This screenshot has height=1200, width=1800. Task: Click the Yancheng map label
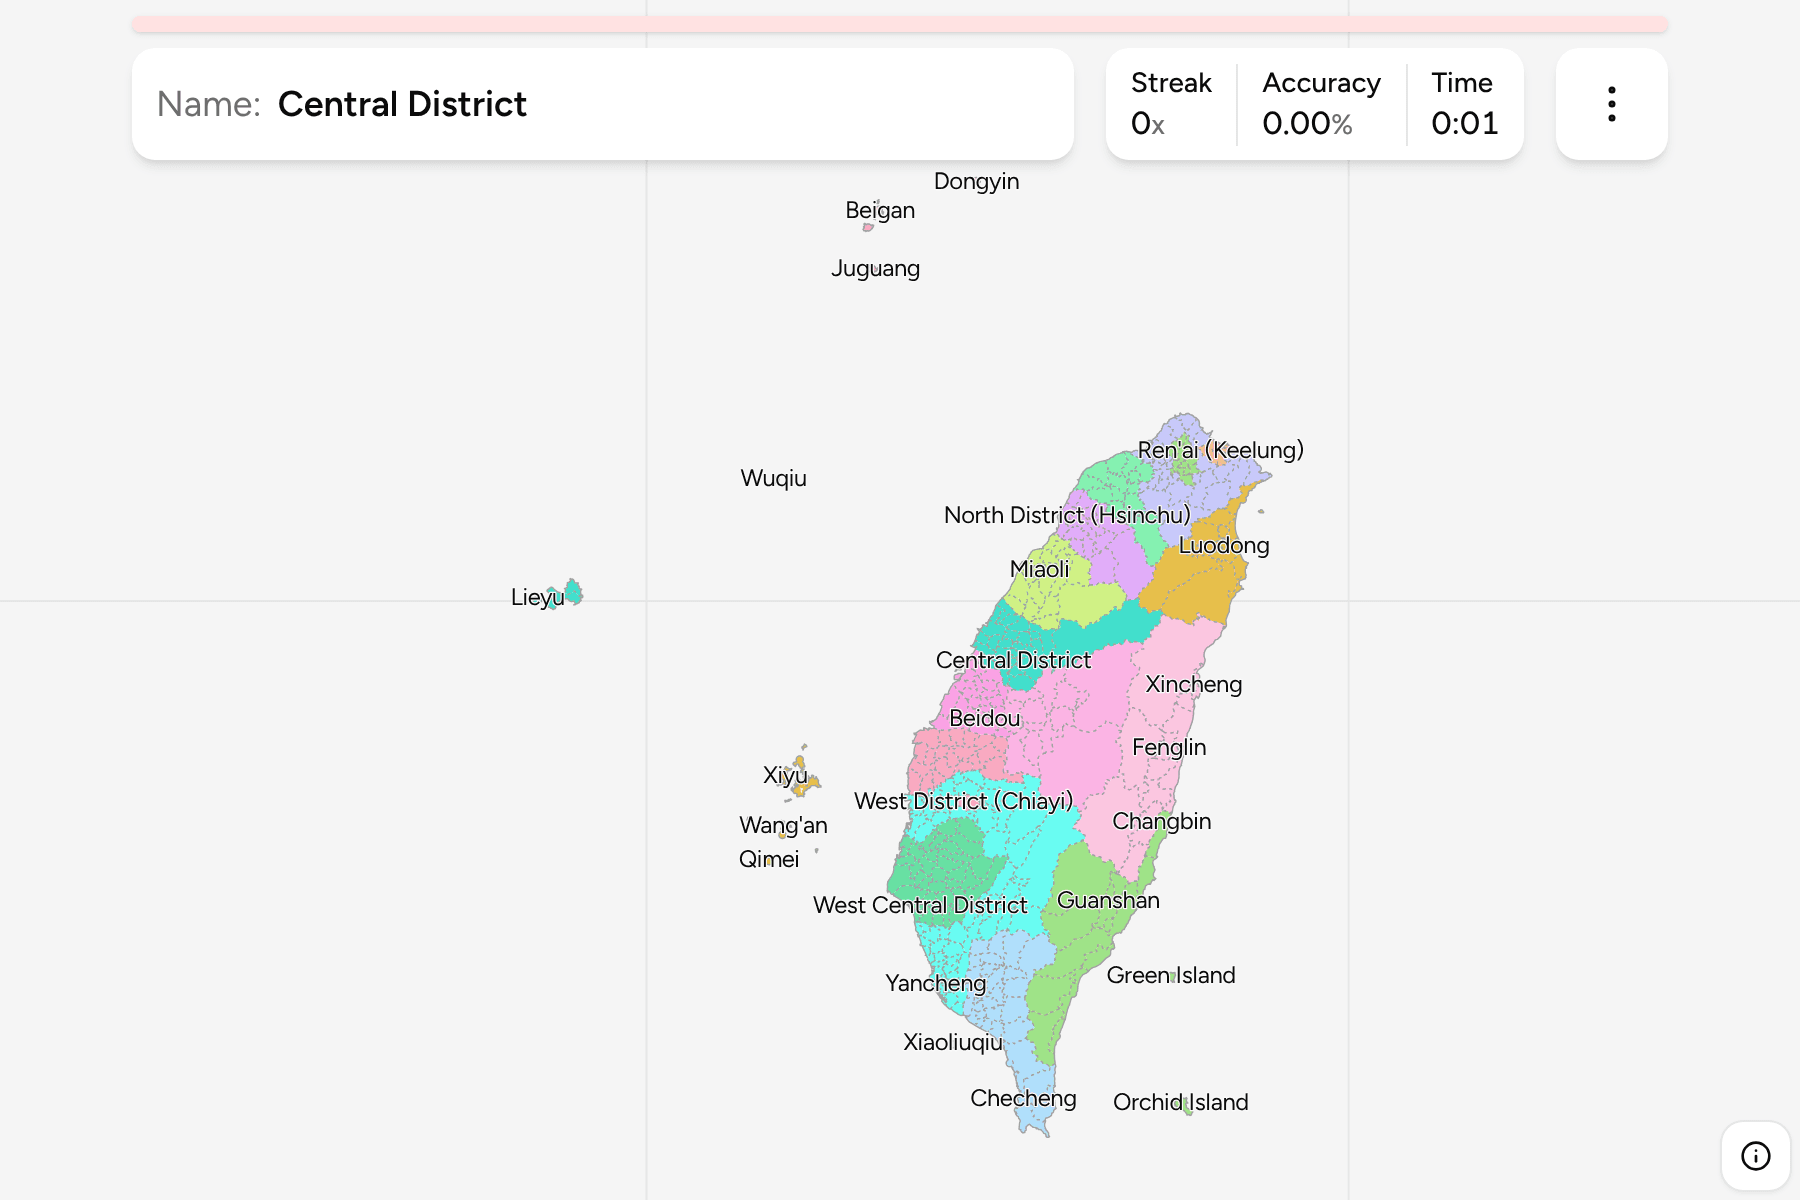[x=935, y=984]
